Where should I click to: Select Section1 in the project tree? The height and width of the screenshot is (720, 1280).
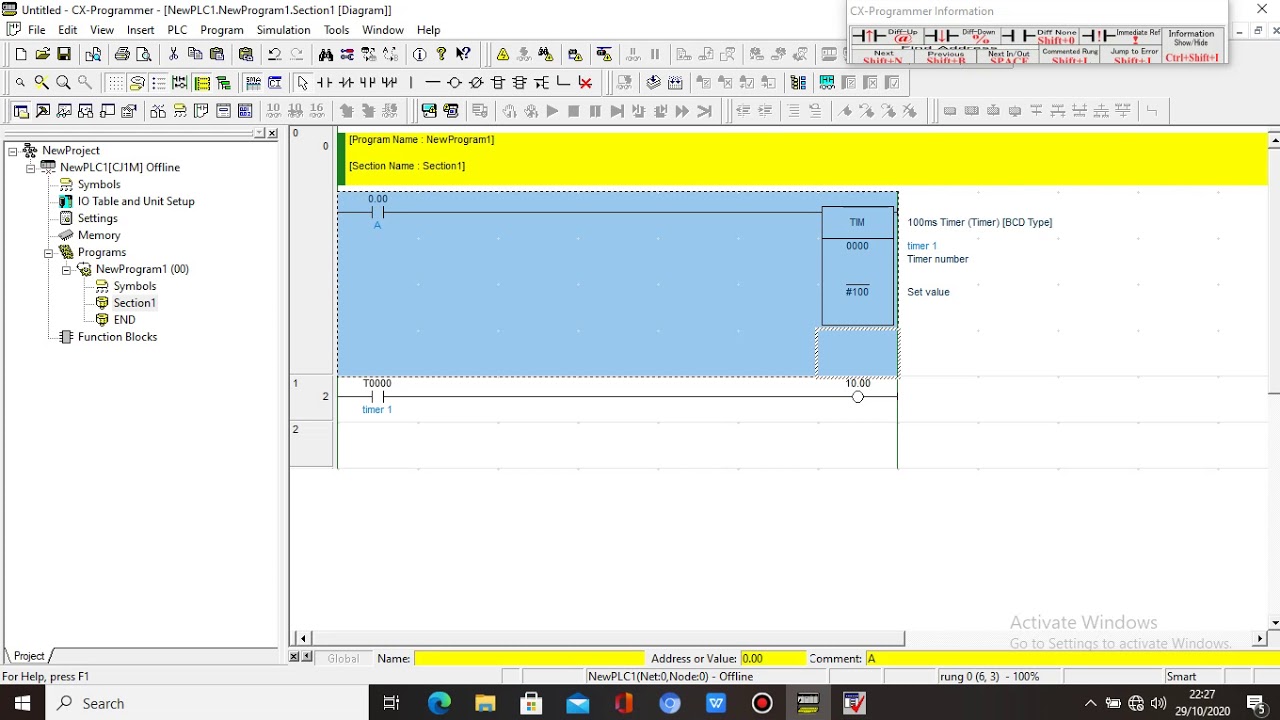pyautogui.click(x=134, y=303)
